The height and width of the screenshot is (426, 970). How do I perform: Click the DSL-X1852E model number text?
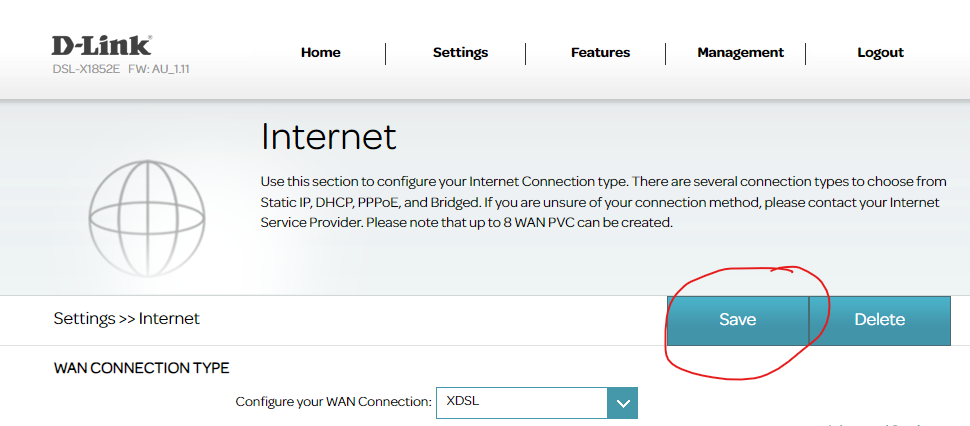87,67
